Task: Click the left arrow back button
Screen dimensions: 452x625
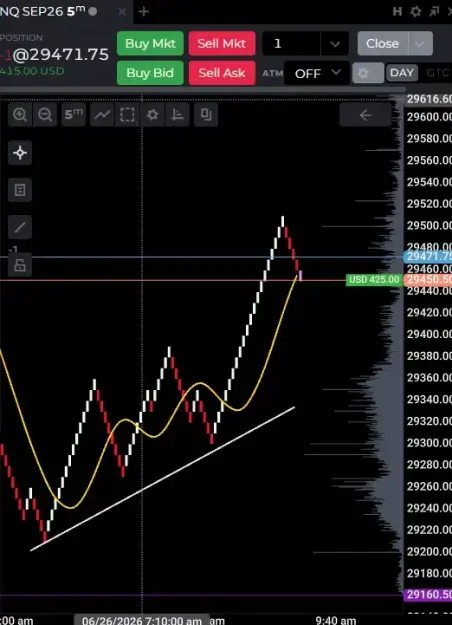Action: click(x=365, y=115)
